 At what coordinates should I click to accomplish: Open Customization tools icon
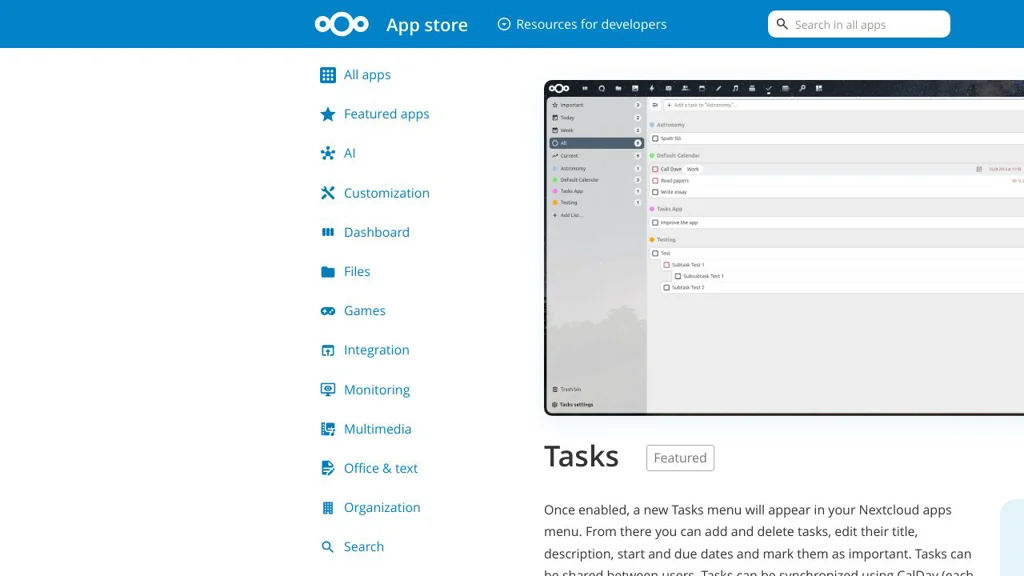pyautogui.click(x=328, y=193)
